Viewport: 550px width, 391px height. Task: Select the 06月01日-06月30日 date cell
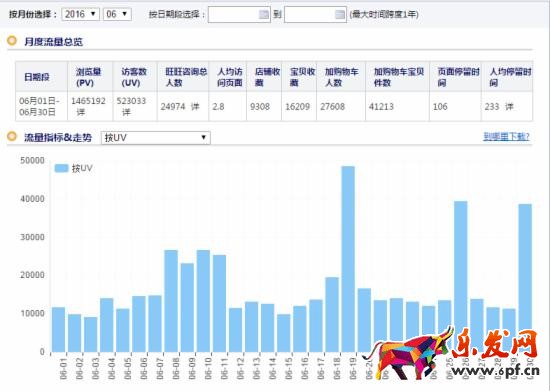[x=41, y=107]
